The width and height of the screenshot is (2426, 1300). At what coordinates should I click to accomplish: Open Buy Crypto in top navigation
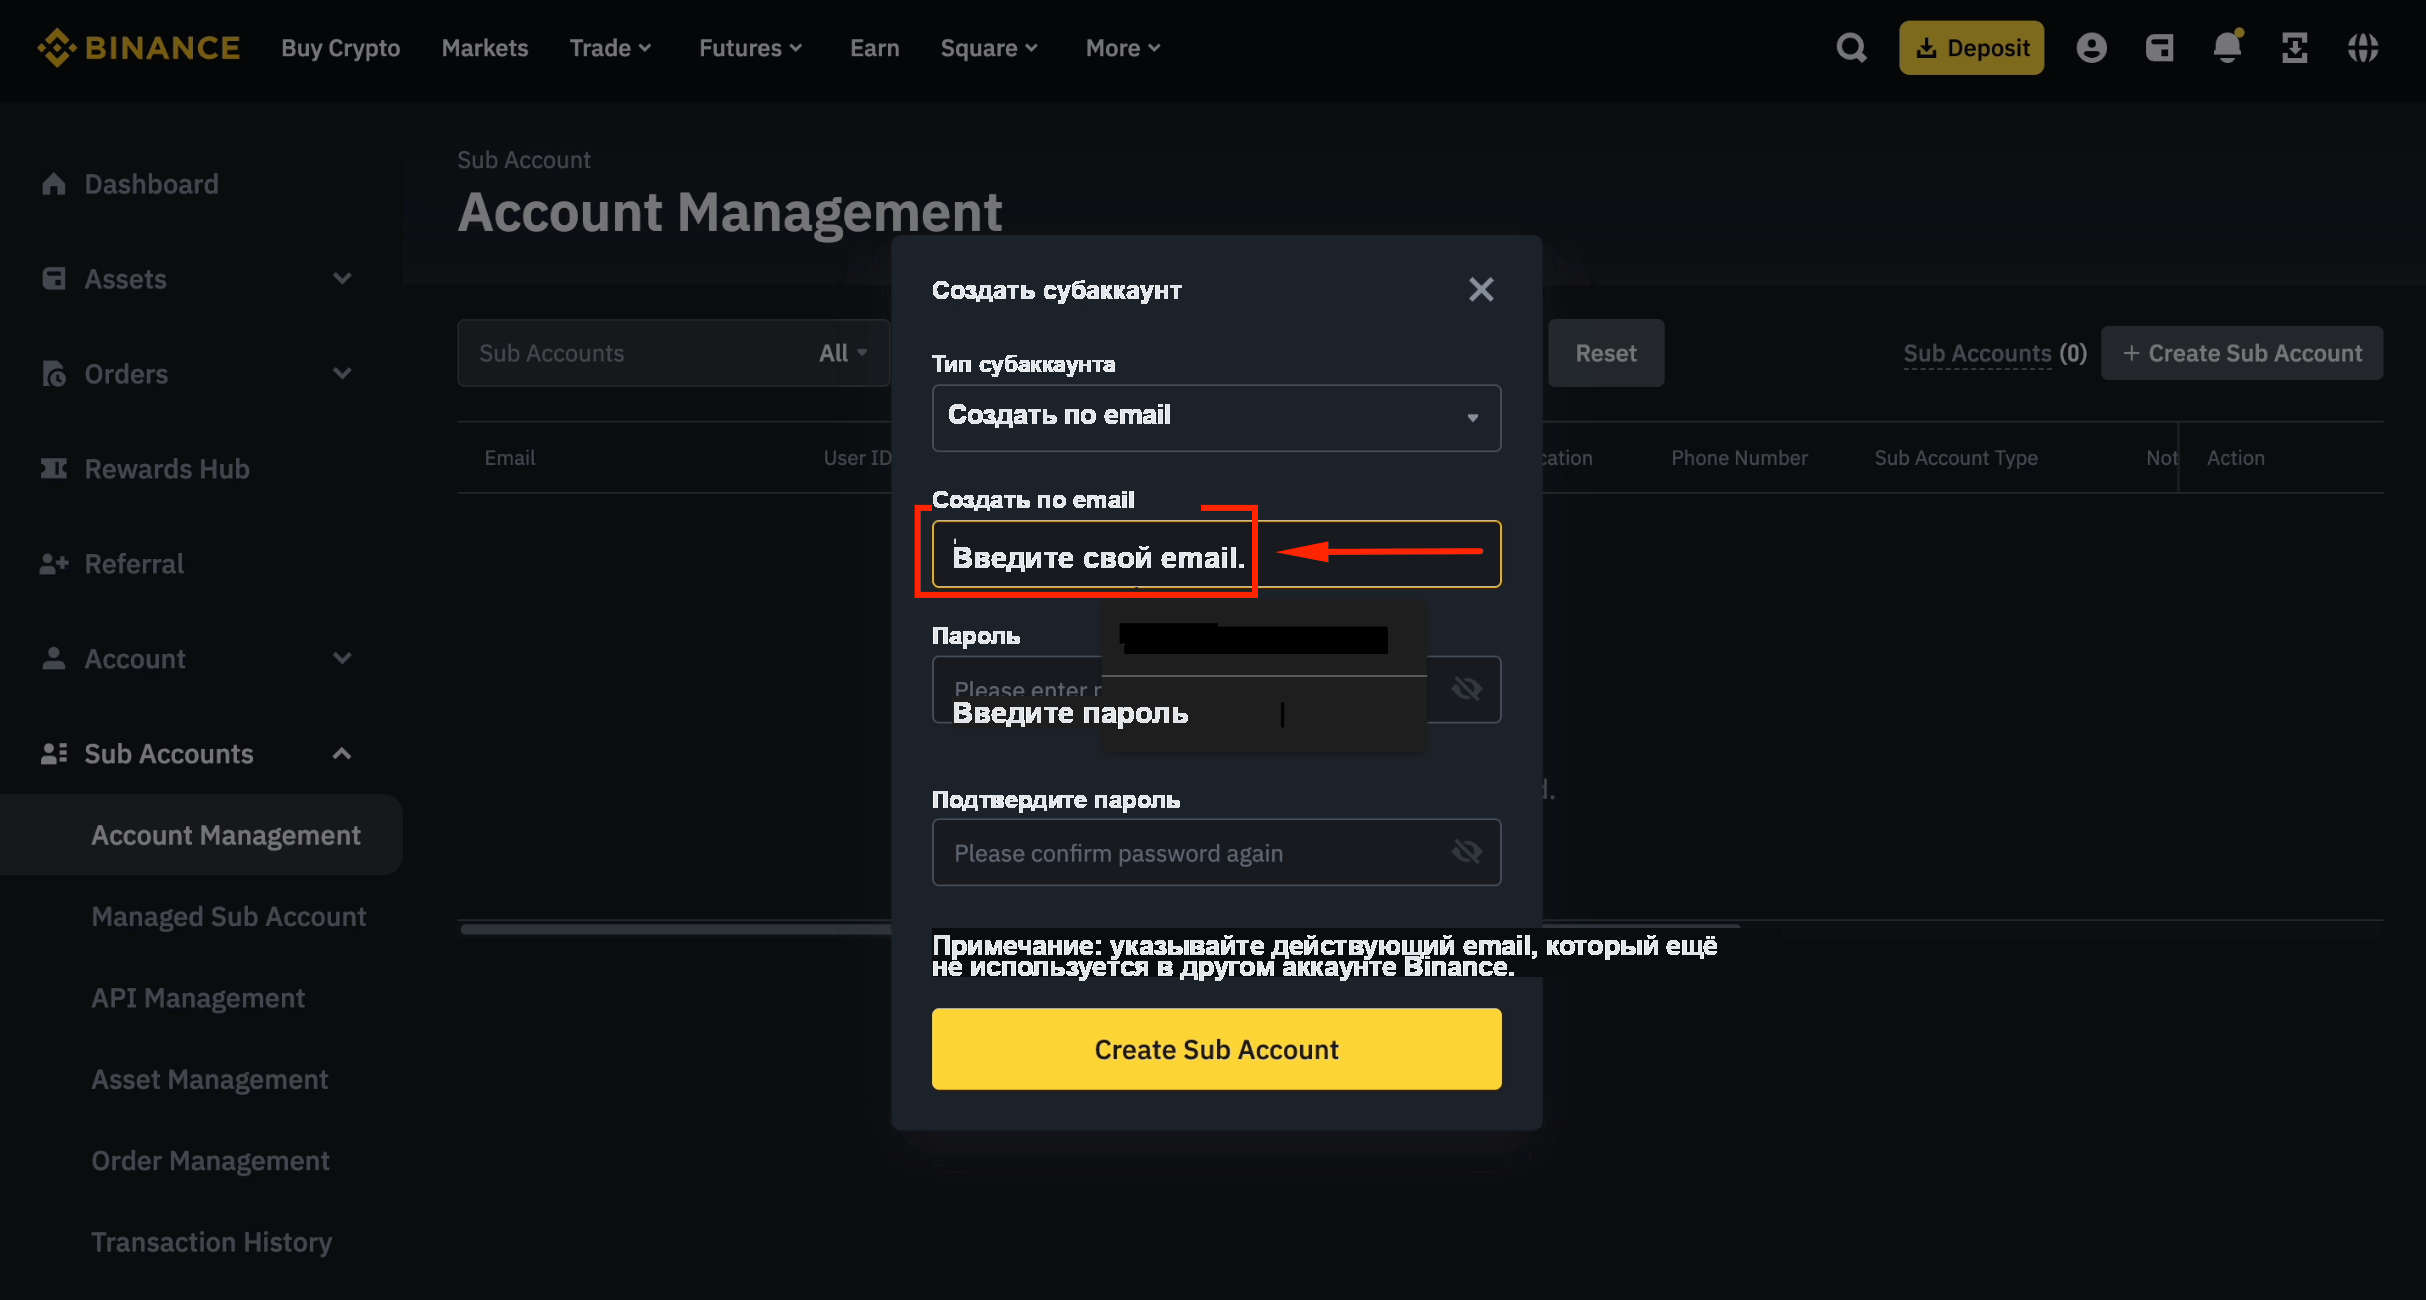pyautogui.click(x=341, y=48)
